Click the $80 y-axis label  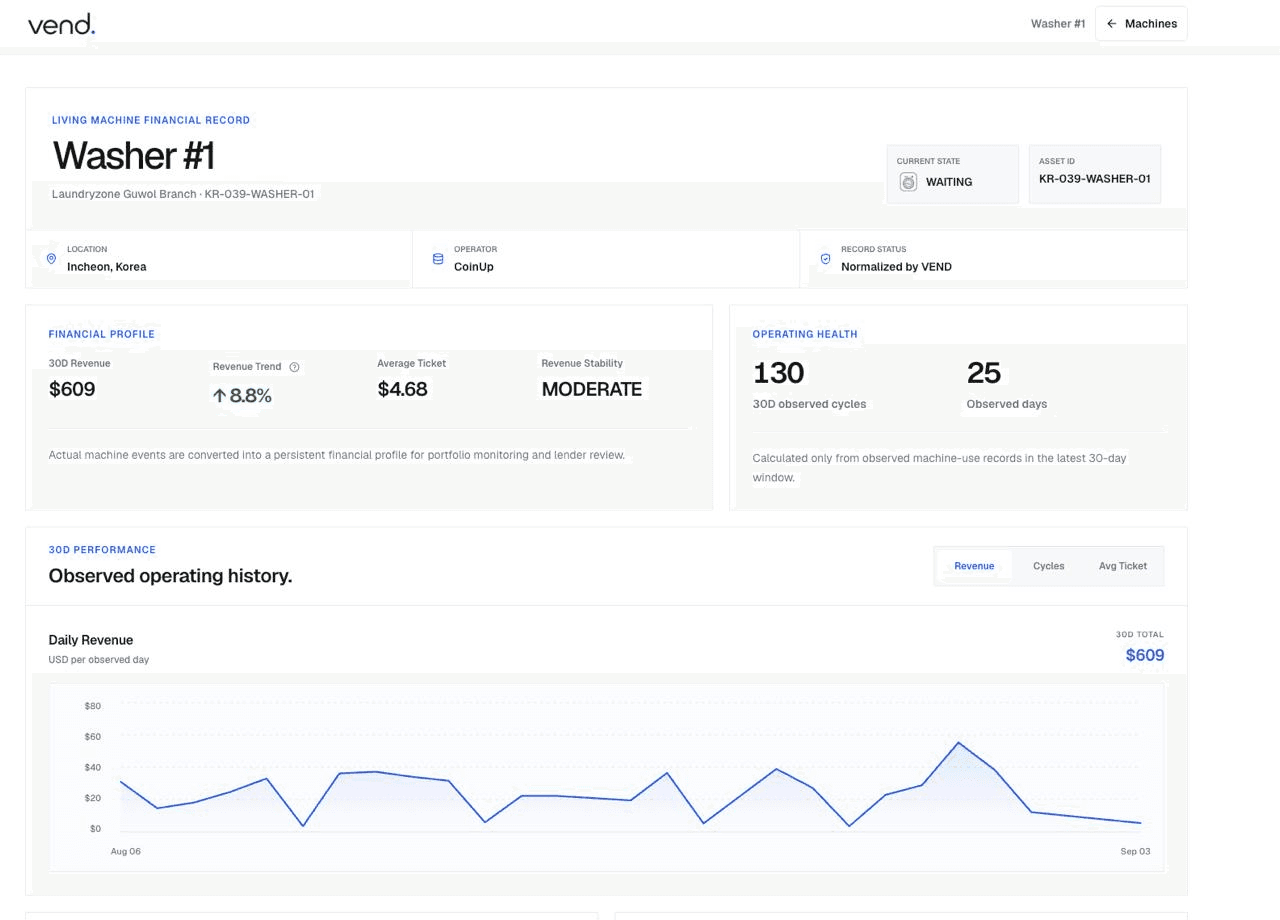(93, 706)
